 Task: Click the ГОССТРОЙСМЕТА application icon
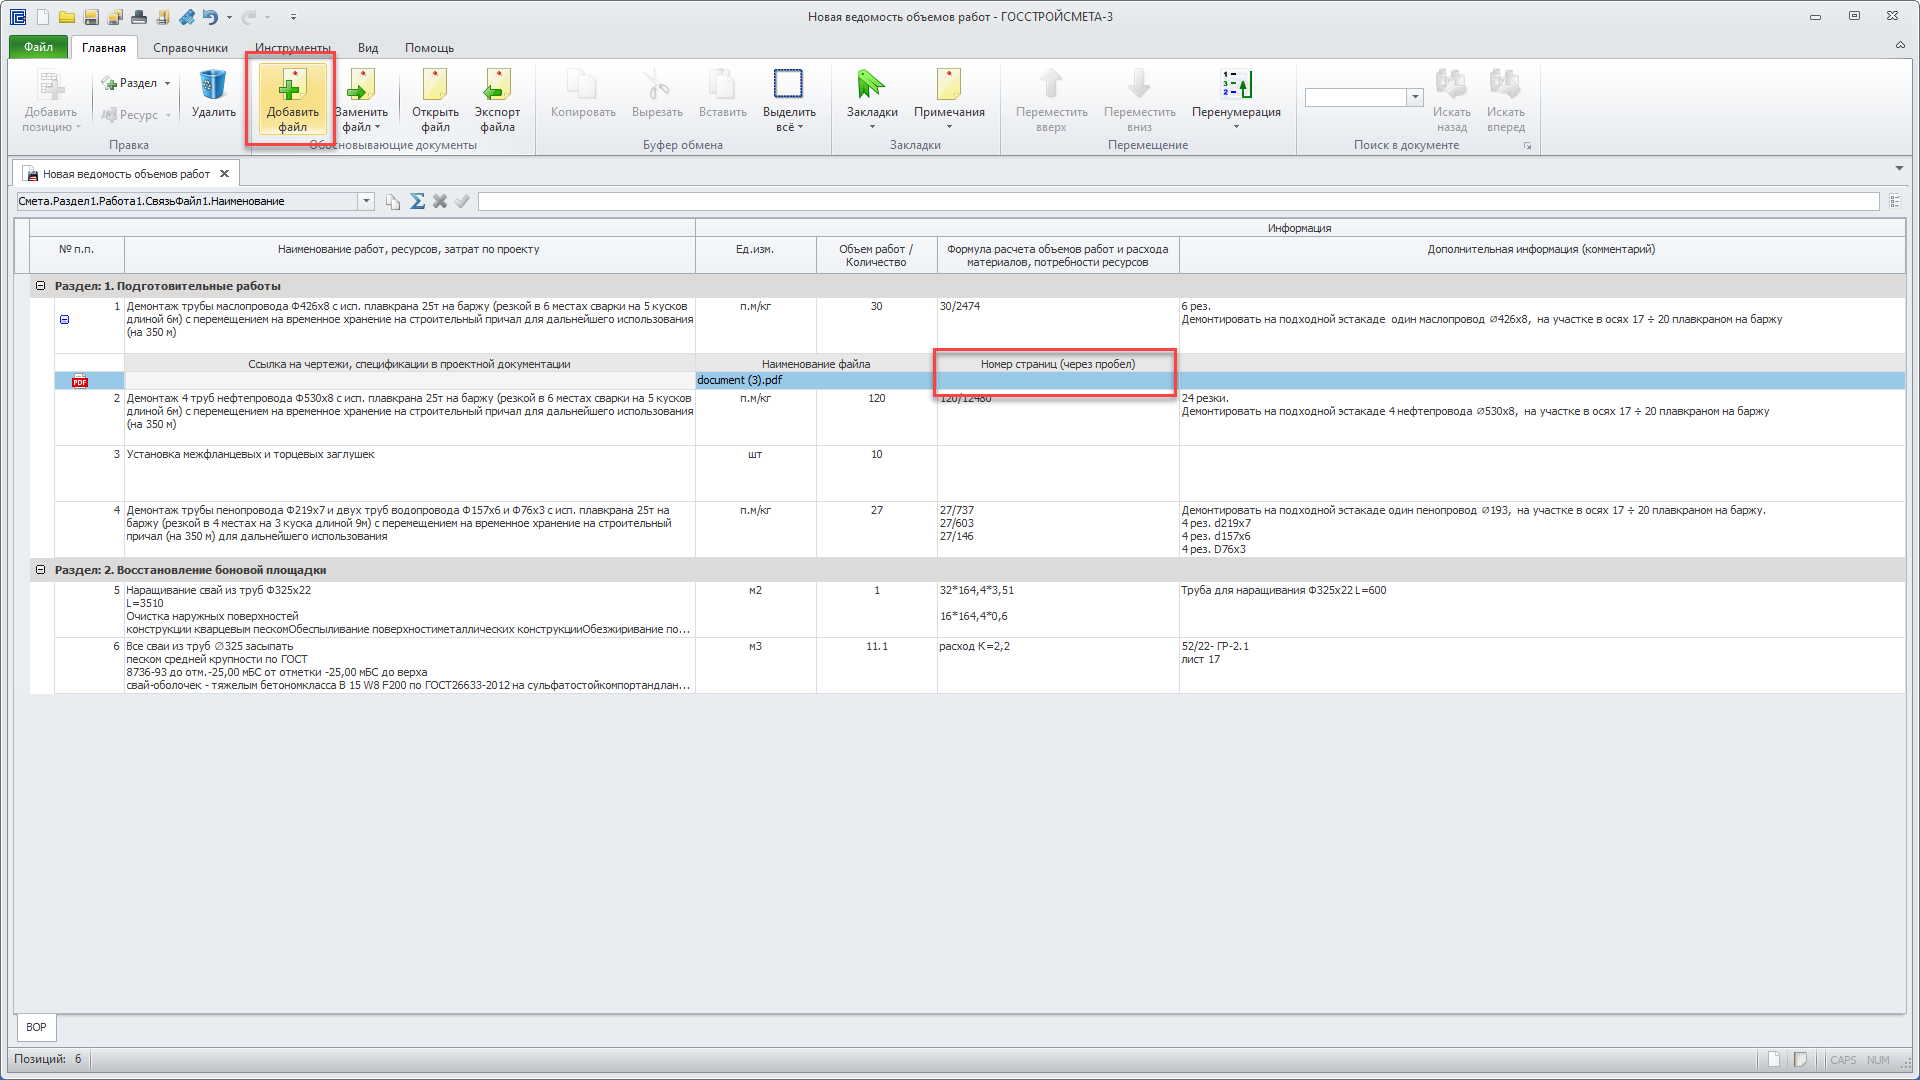coord(18,17)
